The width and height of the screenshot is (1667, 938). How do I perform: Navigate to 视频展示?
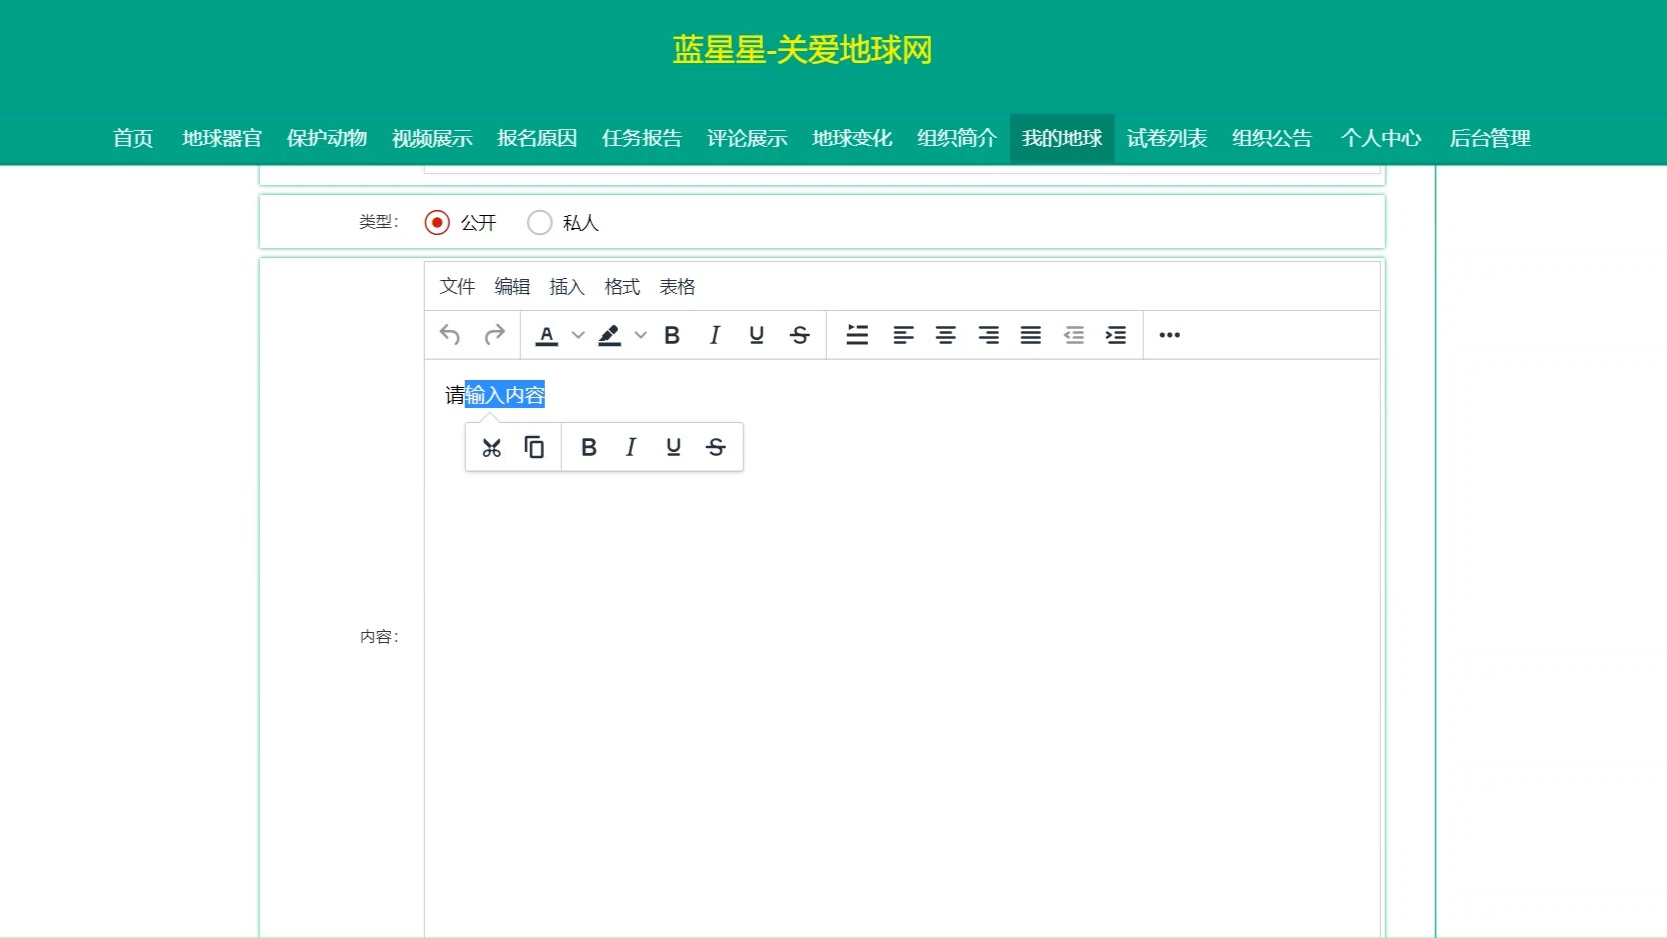click(x=432, y=138)
